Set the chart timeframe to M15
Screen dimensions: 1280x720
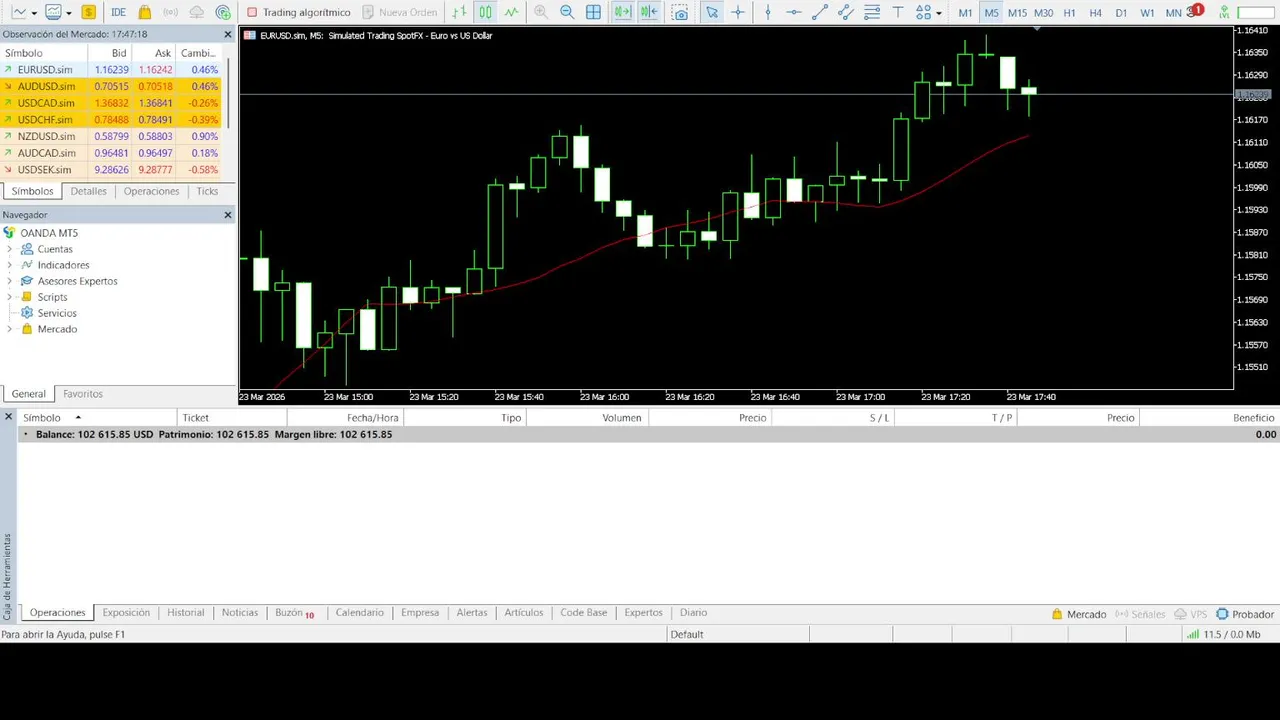click(1017, 12)
